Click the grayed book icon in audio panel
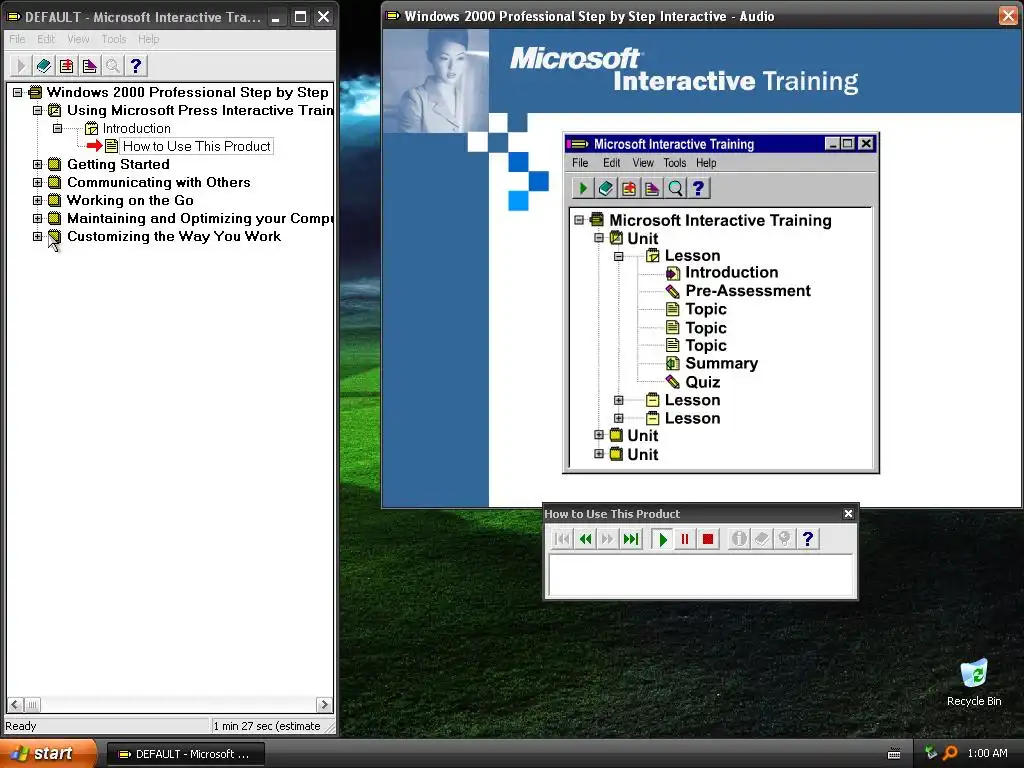The image size is (1024, 768). pyautogui.click(x=761, y=539)
